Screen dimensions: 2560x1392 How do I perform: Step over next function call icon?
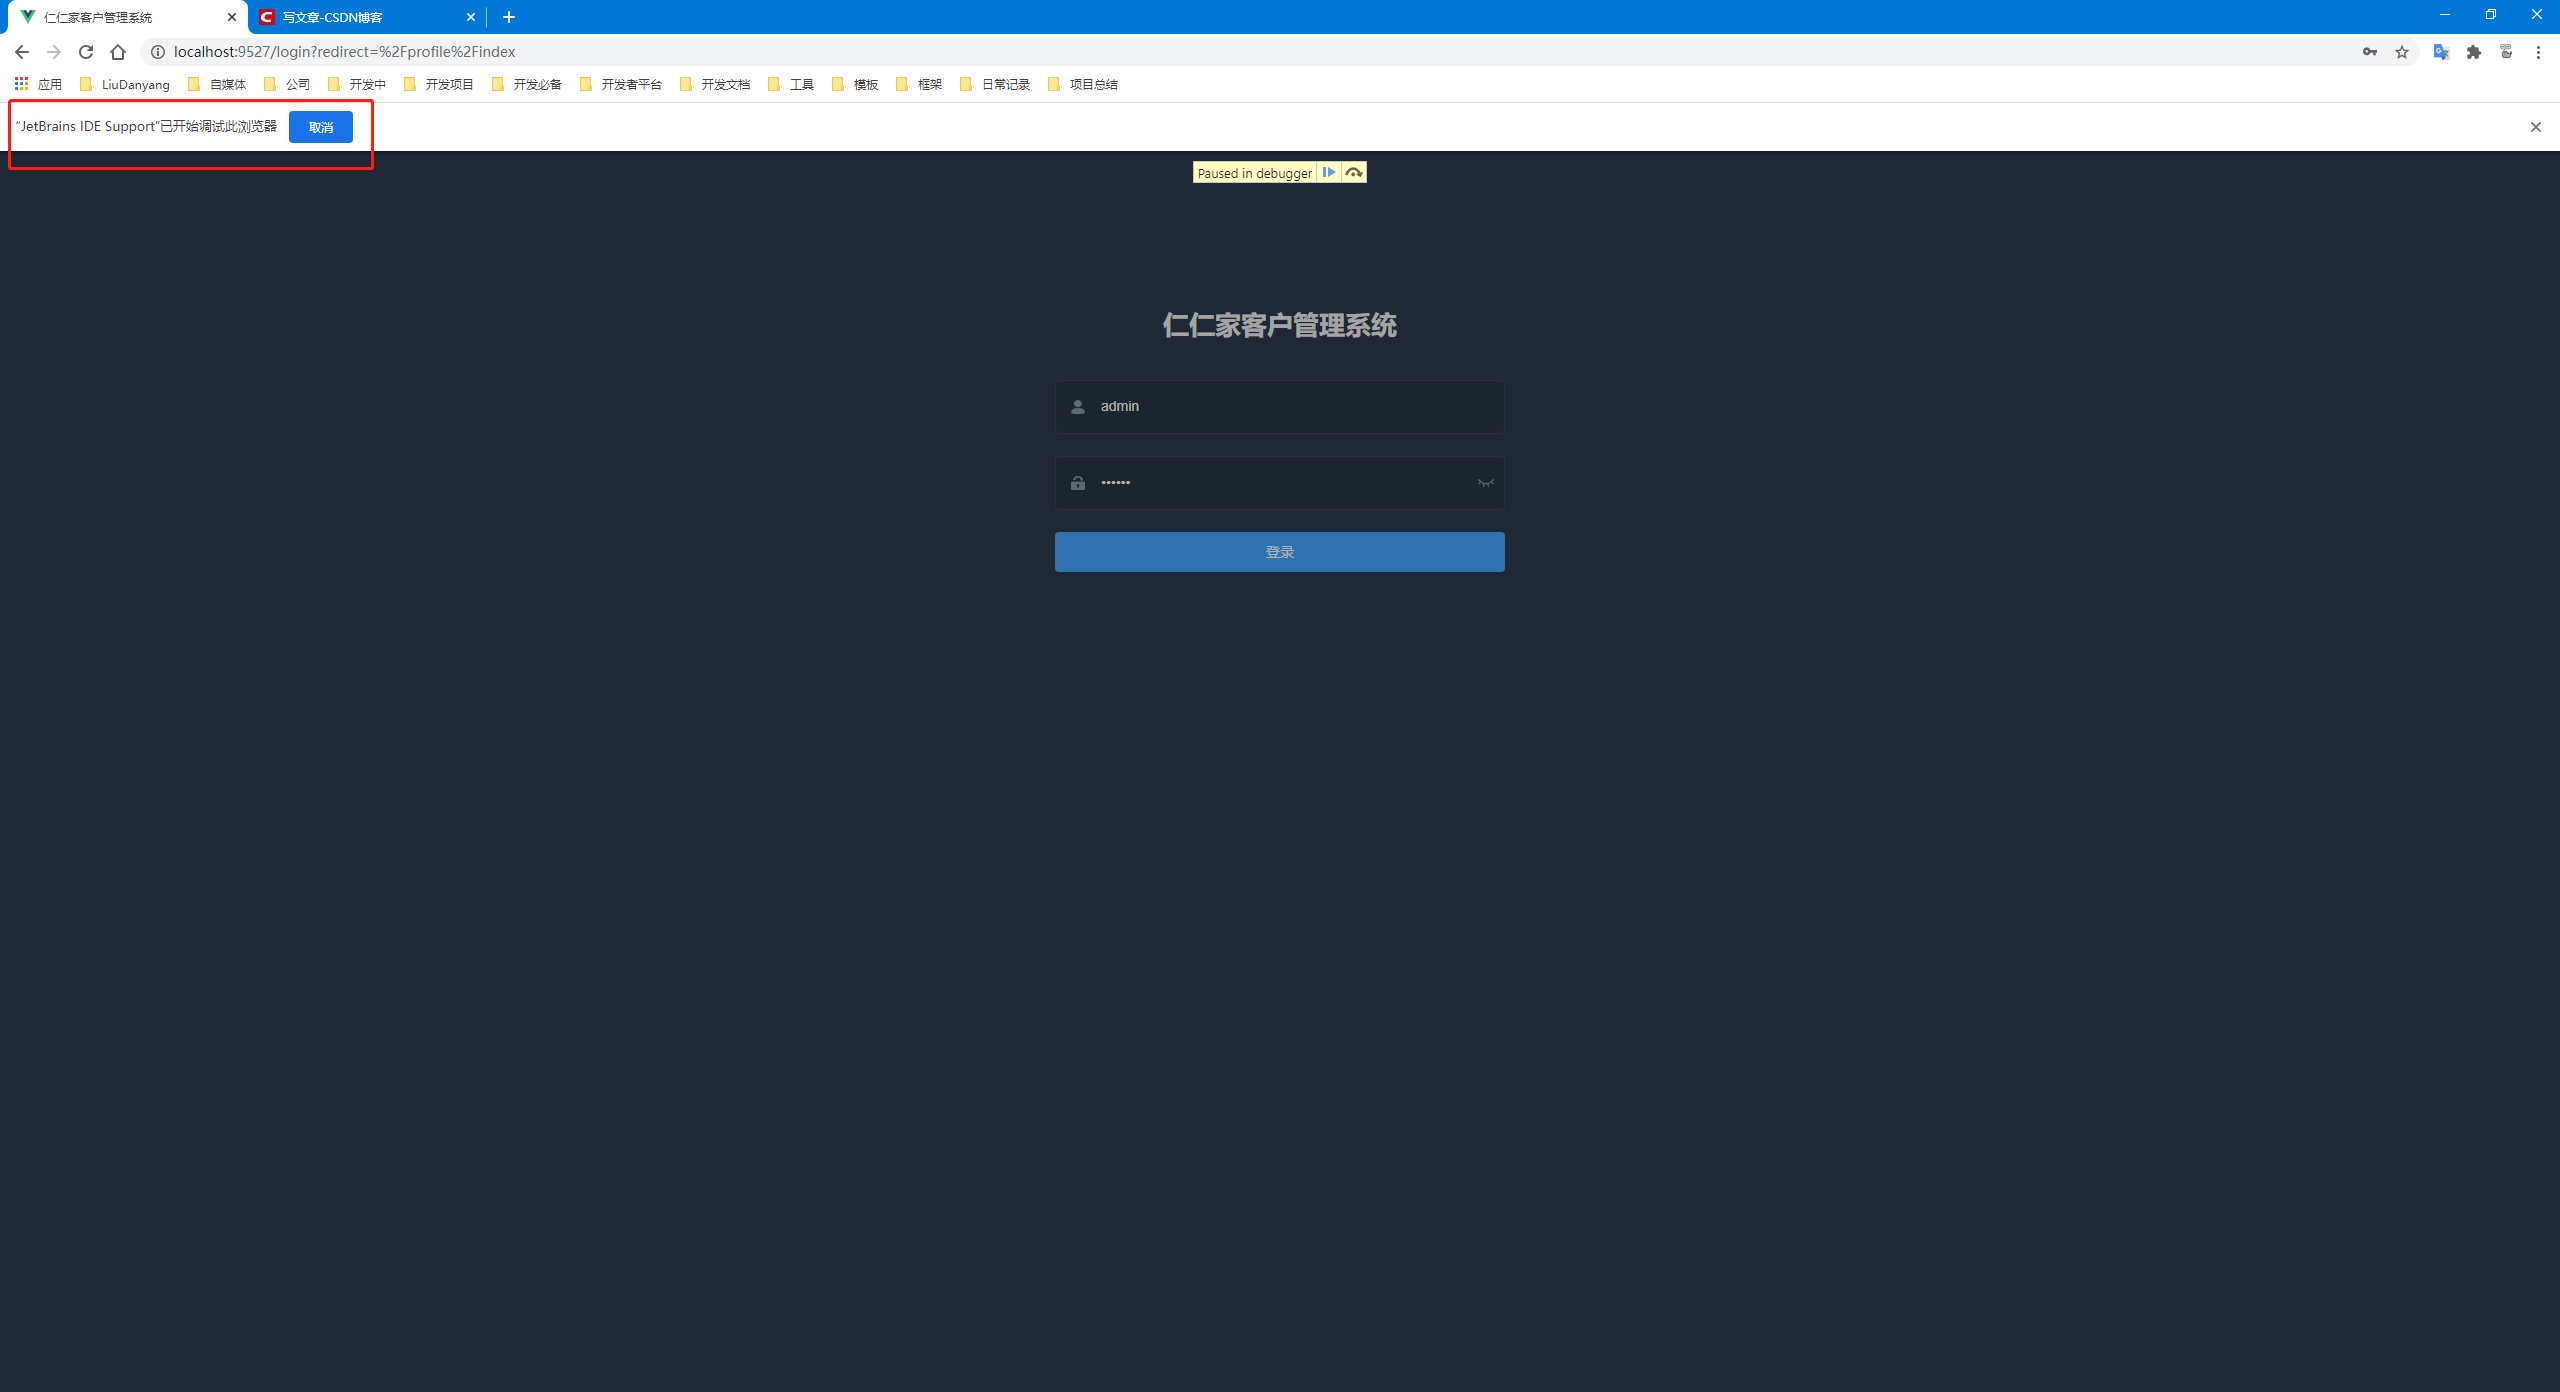[1354, 173]
